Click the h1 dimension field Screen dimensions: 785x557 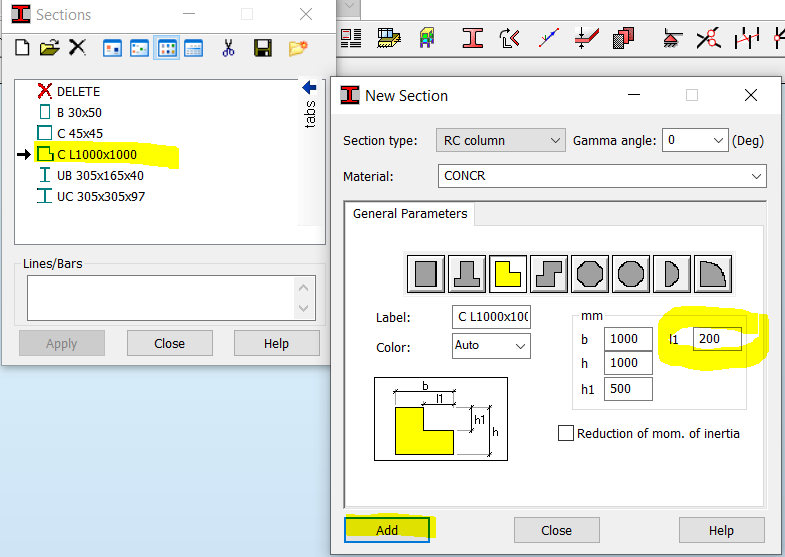click(x=628, y=389)
